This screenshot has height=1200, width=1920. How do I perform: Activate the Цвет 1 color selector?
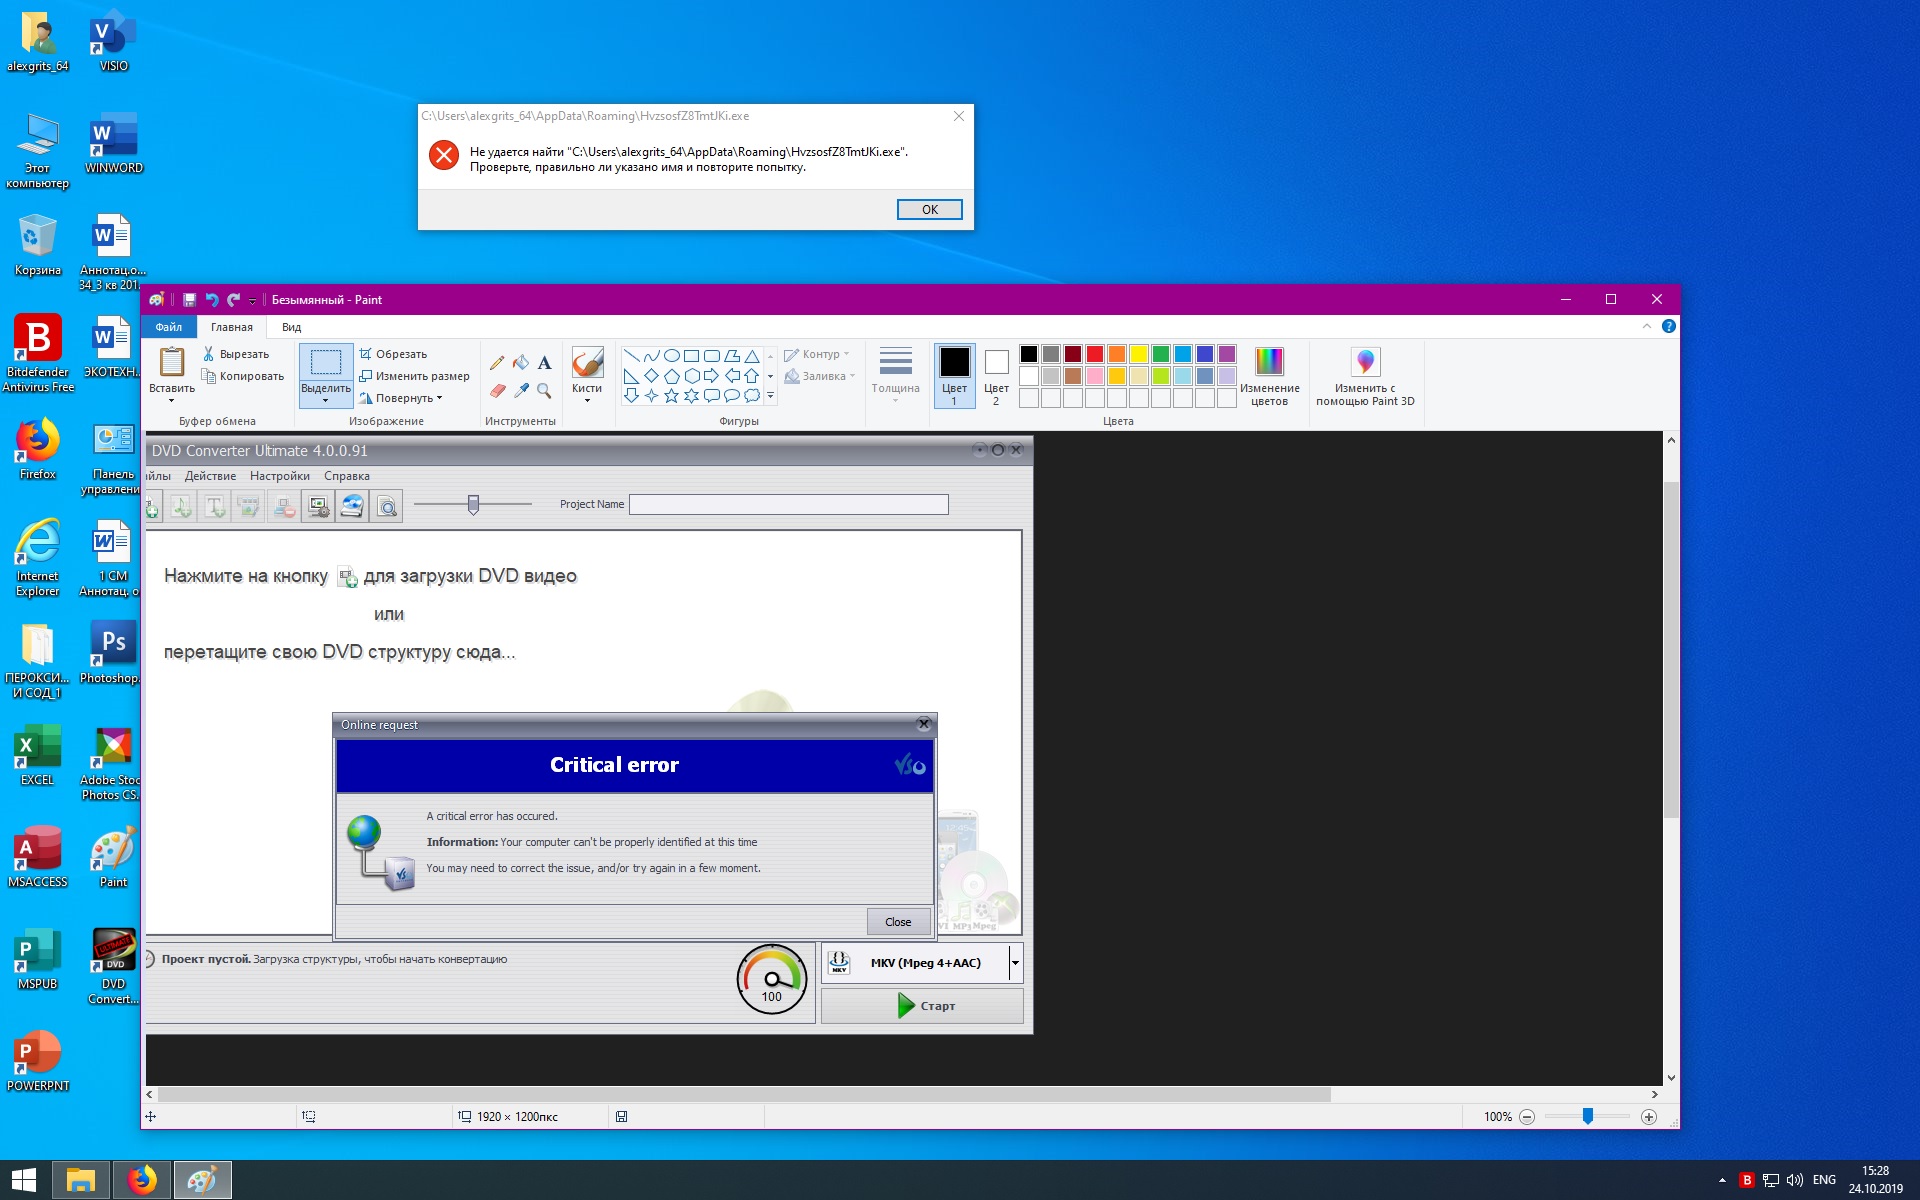point(954,376)
